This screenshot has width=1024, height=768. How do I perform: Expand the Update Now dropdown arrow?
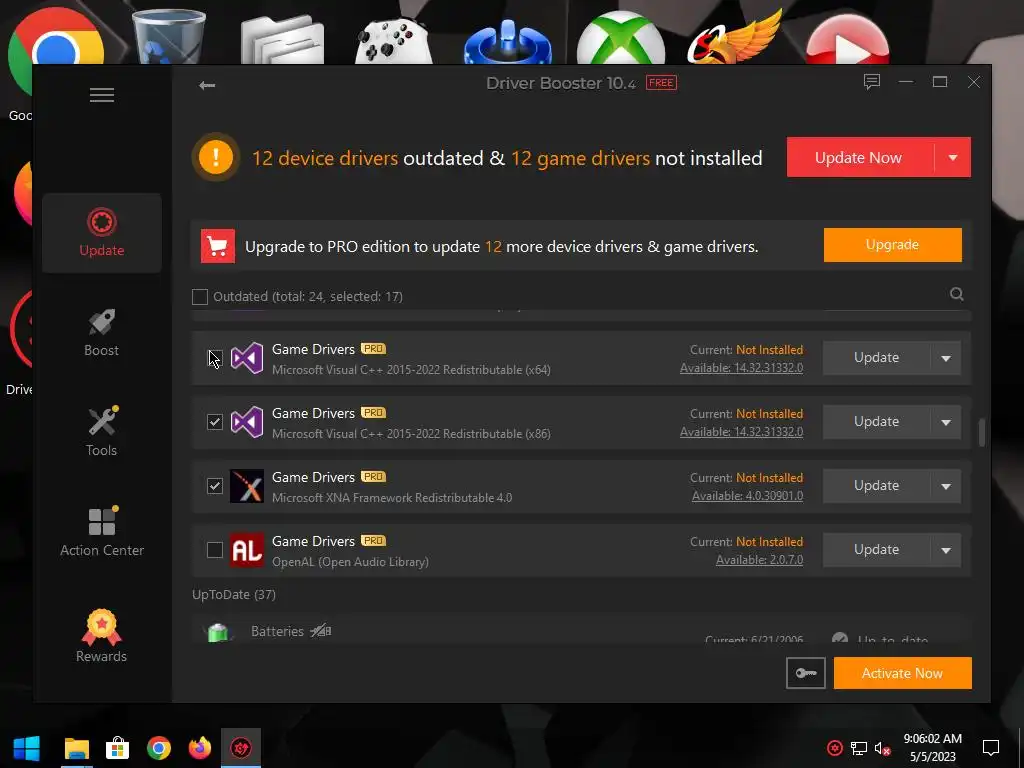[953, 157]
